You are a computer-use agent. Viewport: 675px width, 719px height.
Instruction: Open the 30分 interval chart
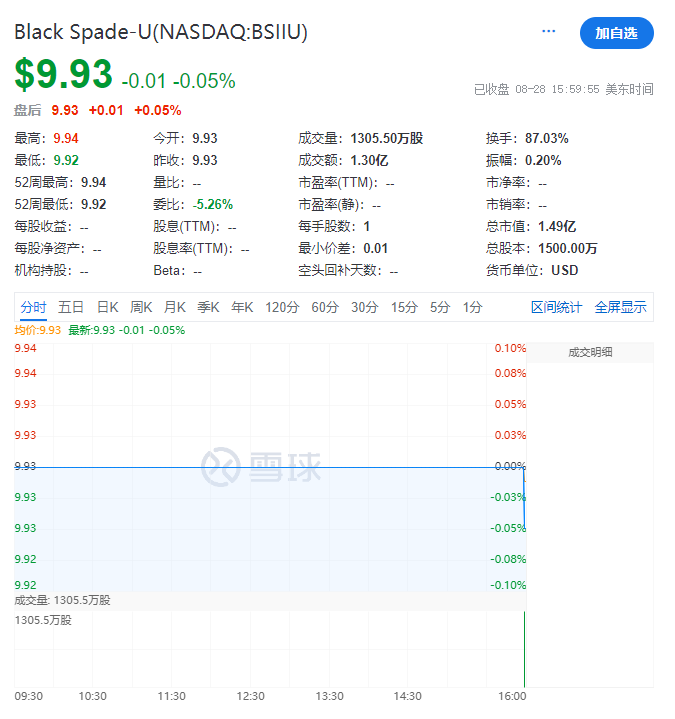(x=364, y=307)
